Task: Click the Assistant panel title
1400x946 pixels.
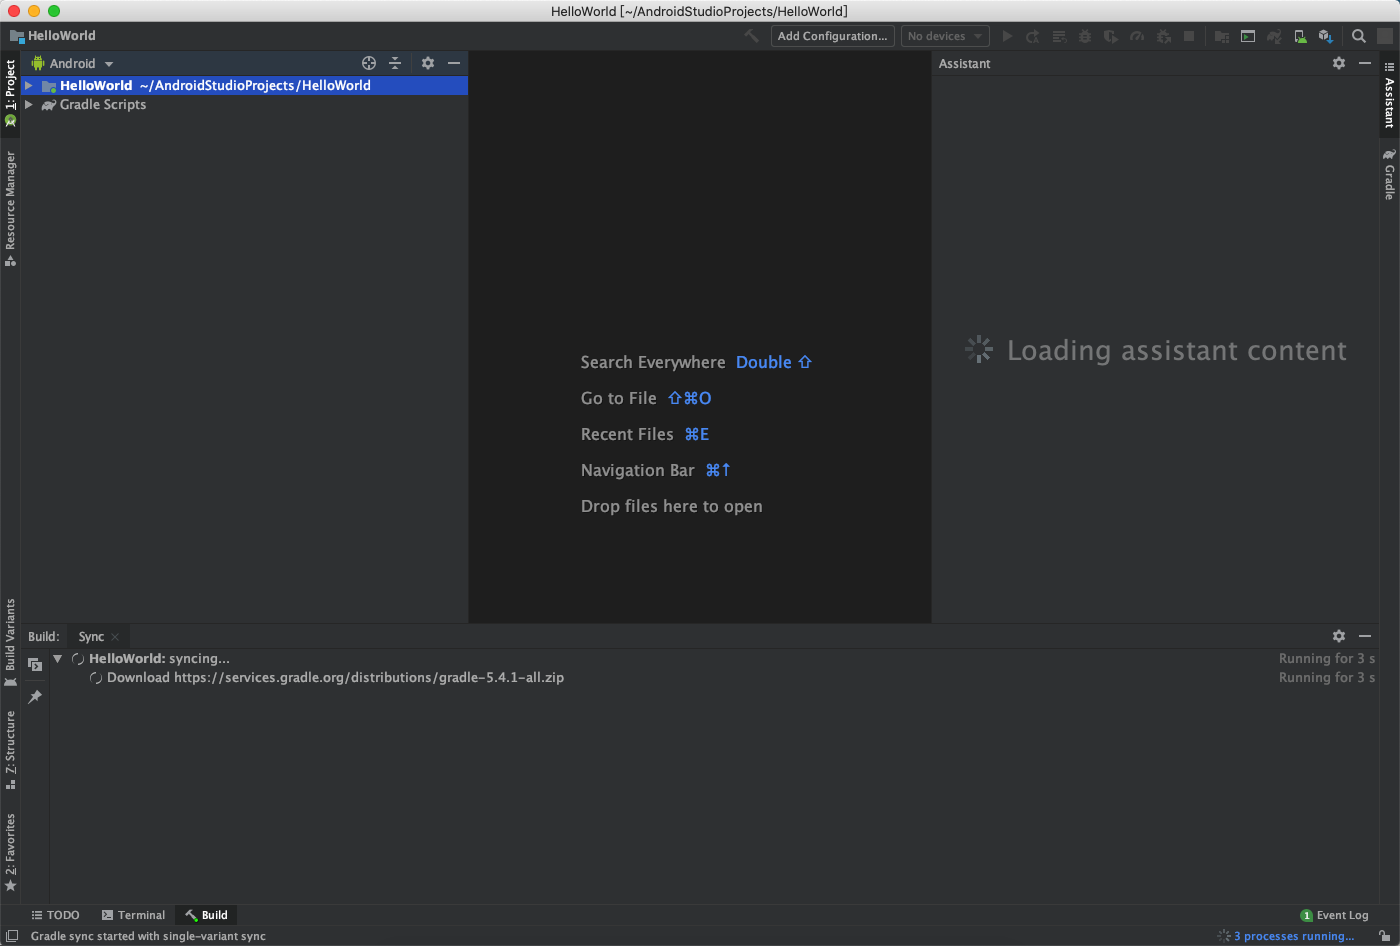Action: 964,64
